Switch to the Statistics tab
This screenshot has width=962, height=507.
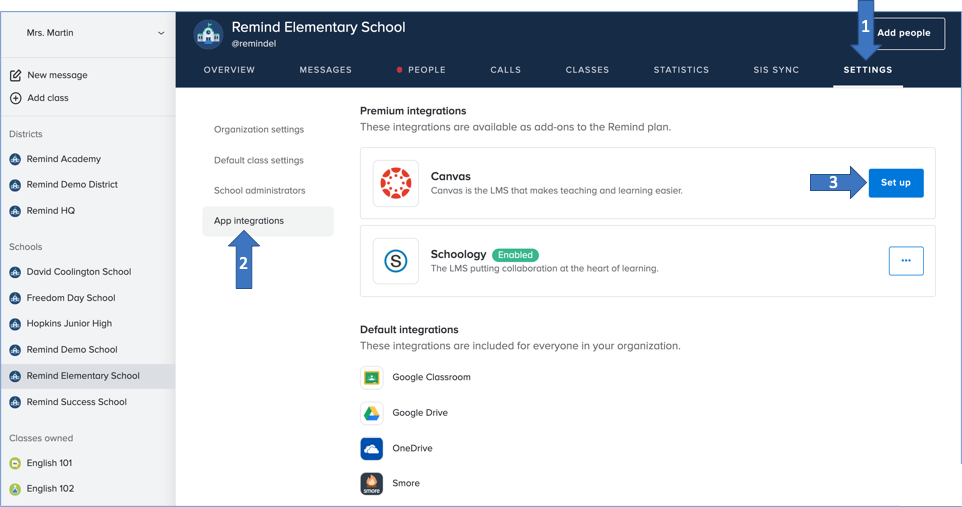(x=681, y=70)
